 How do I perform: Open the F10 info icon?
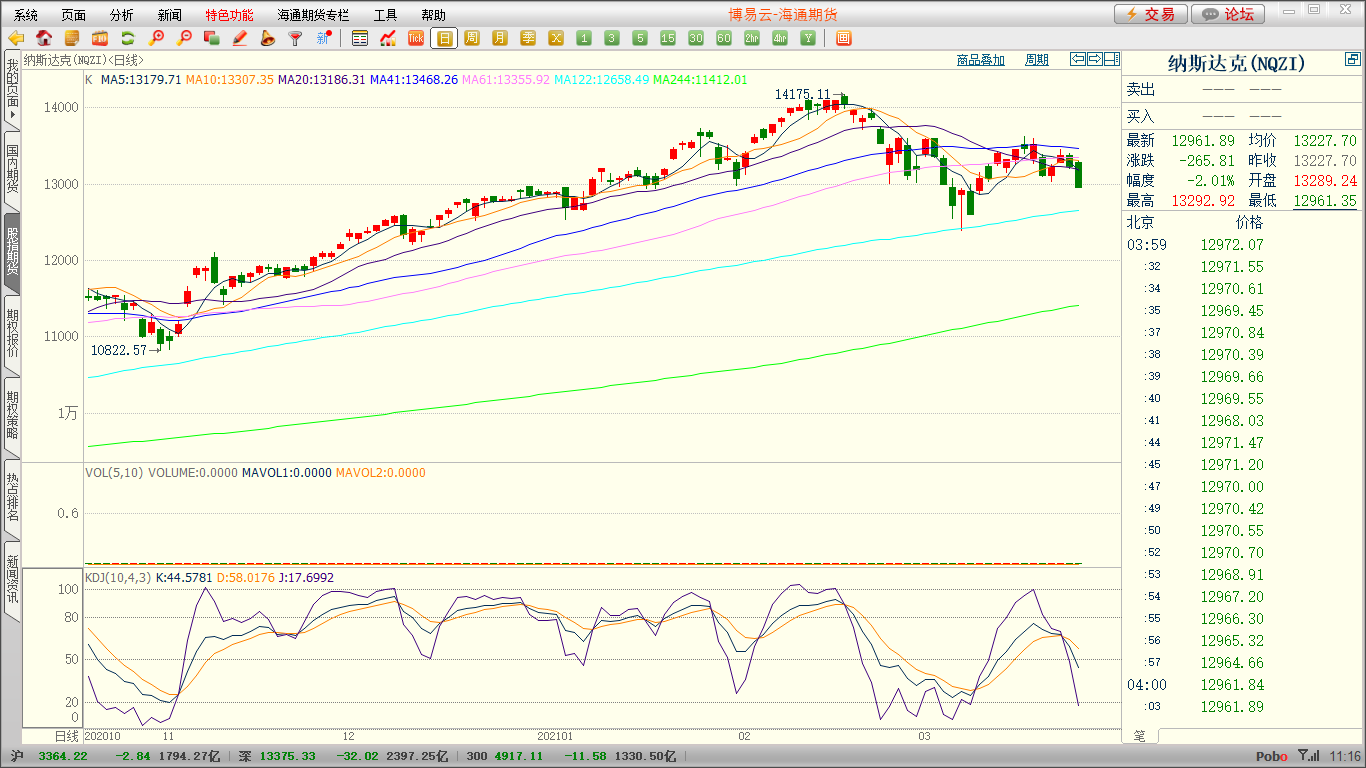pos(100,38)
